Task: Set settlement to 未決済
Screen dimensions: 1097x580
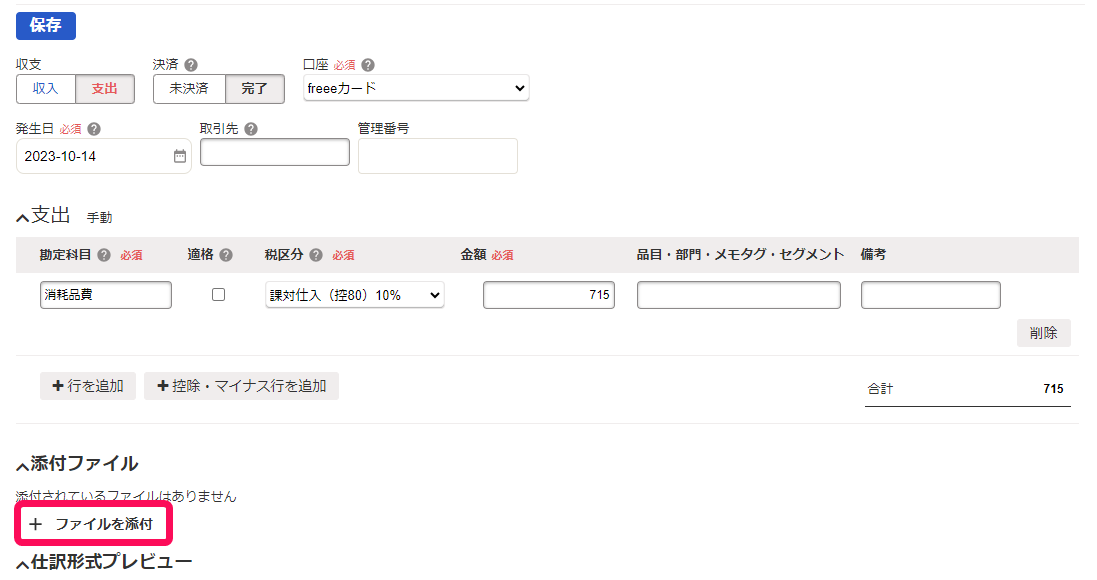Action: click(189, 89)
